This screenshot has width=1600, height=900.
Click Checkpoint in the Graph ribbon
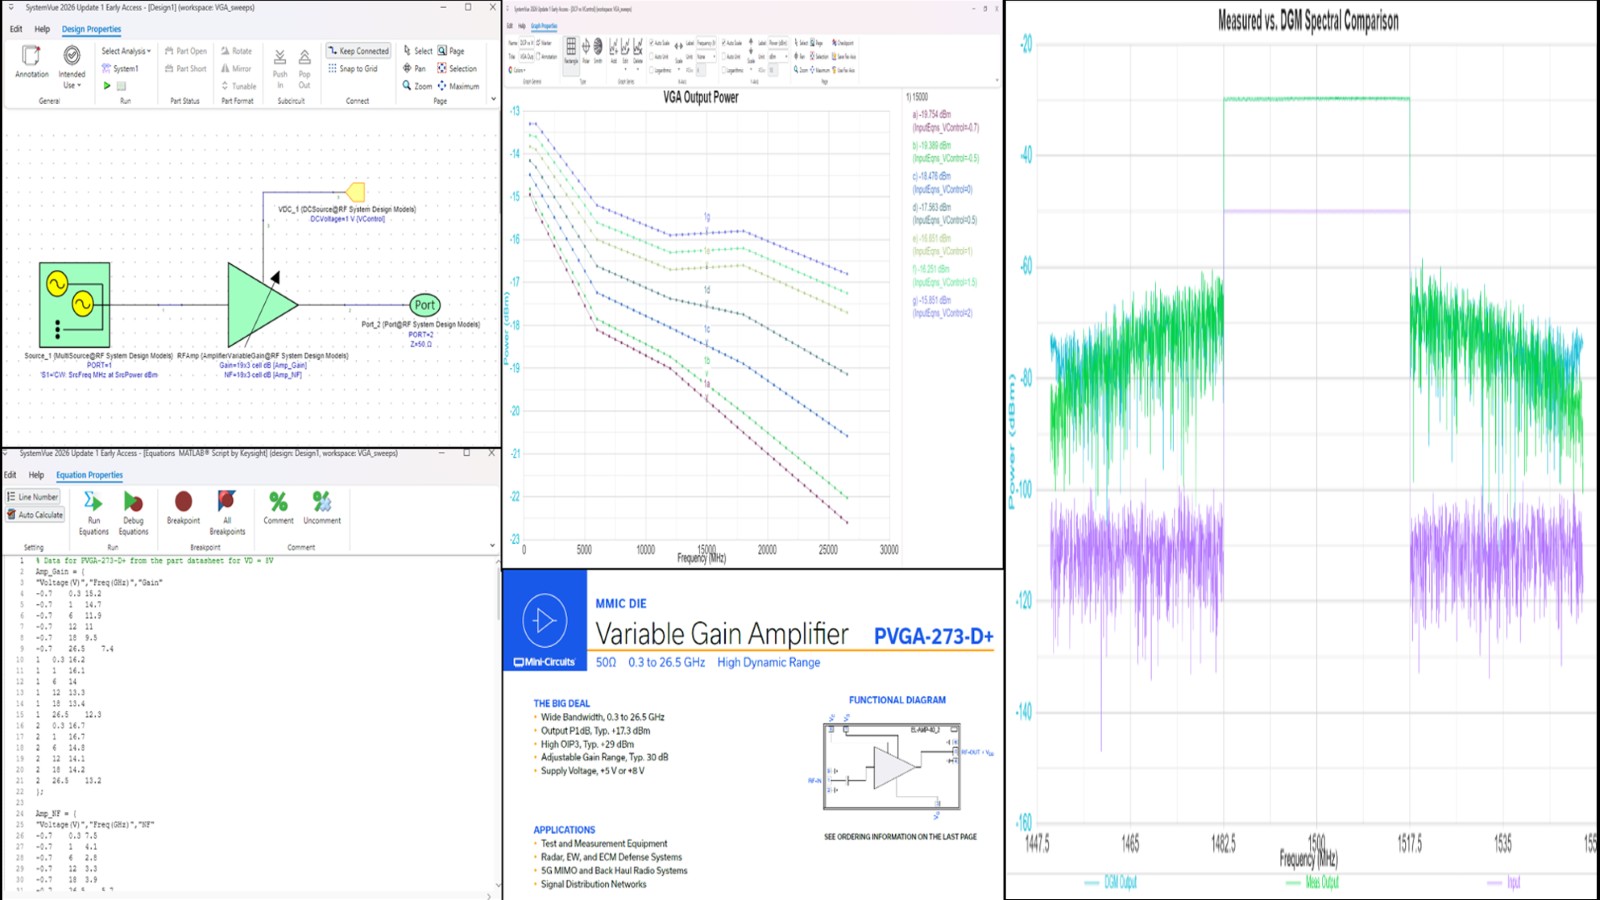click(x=843, y=43)
